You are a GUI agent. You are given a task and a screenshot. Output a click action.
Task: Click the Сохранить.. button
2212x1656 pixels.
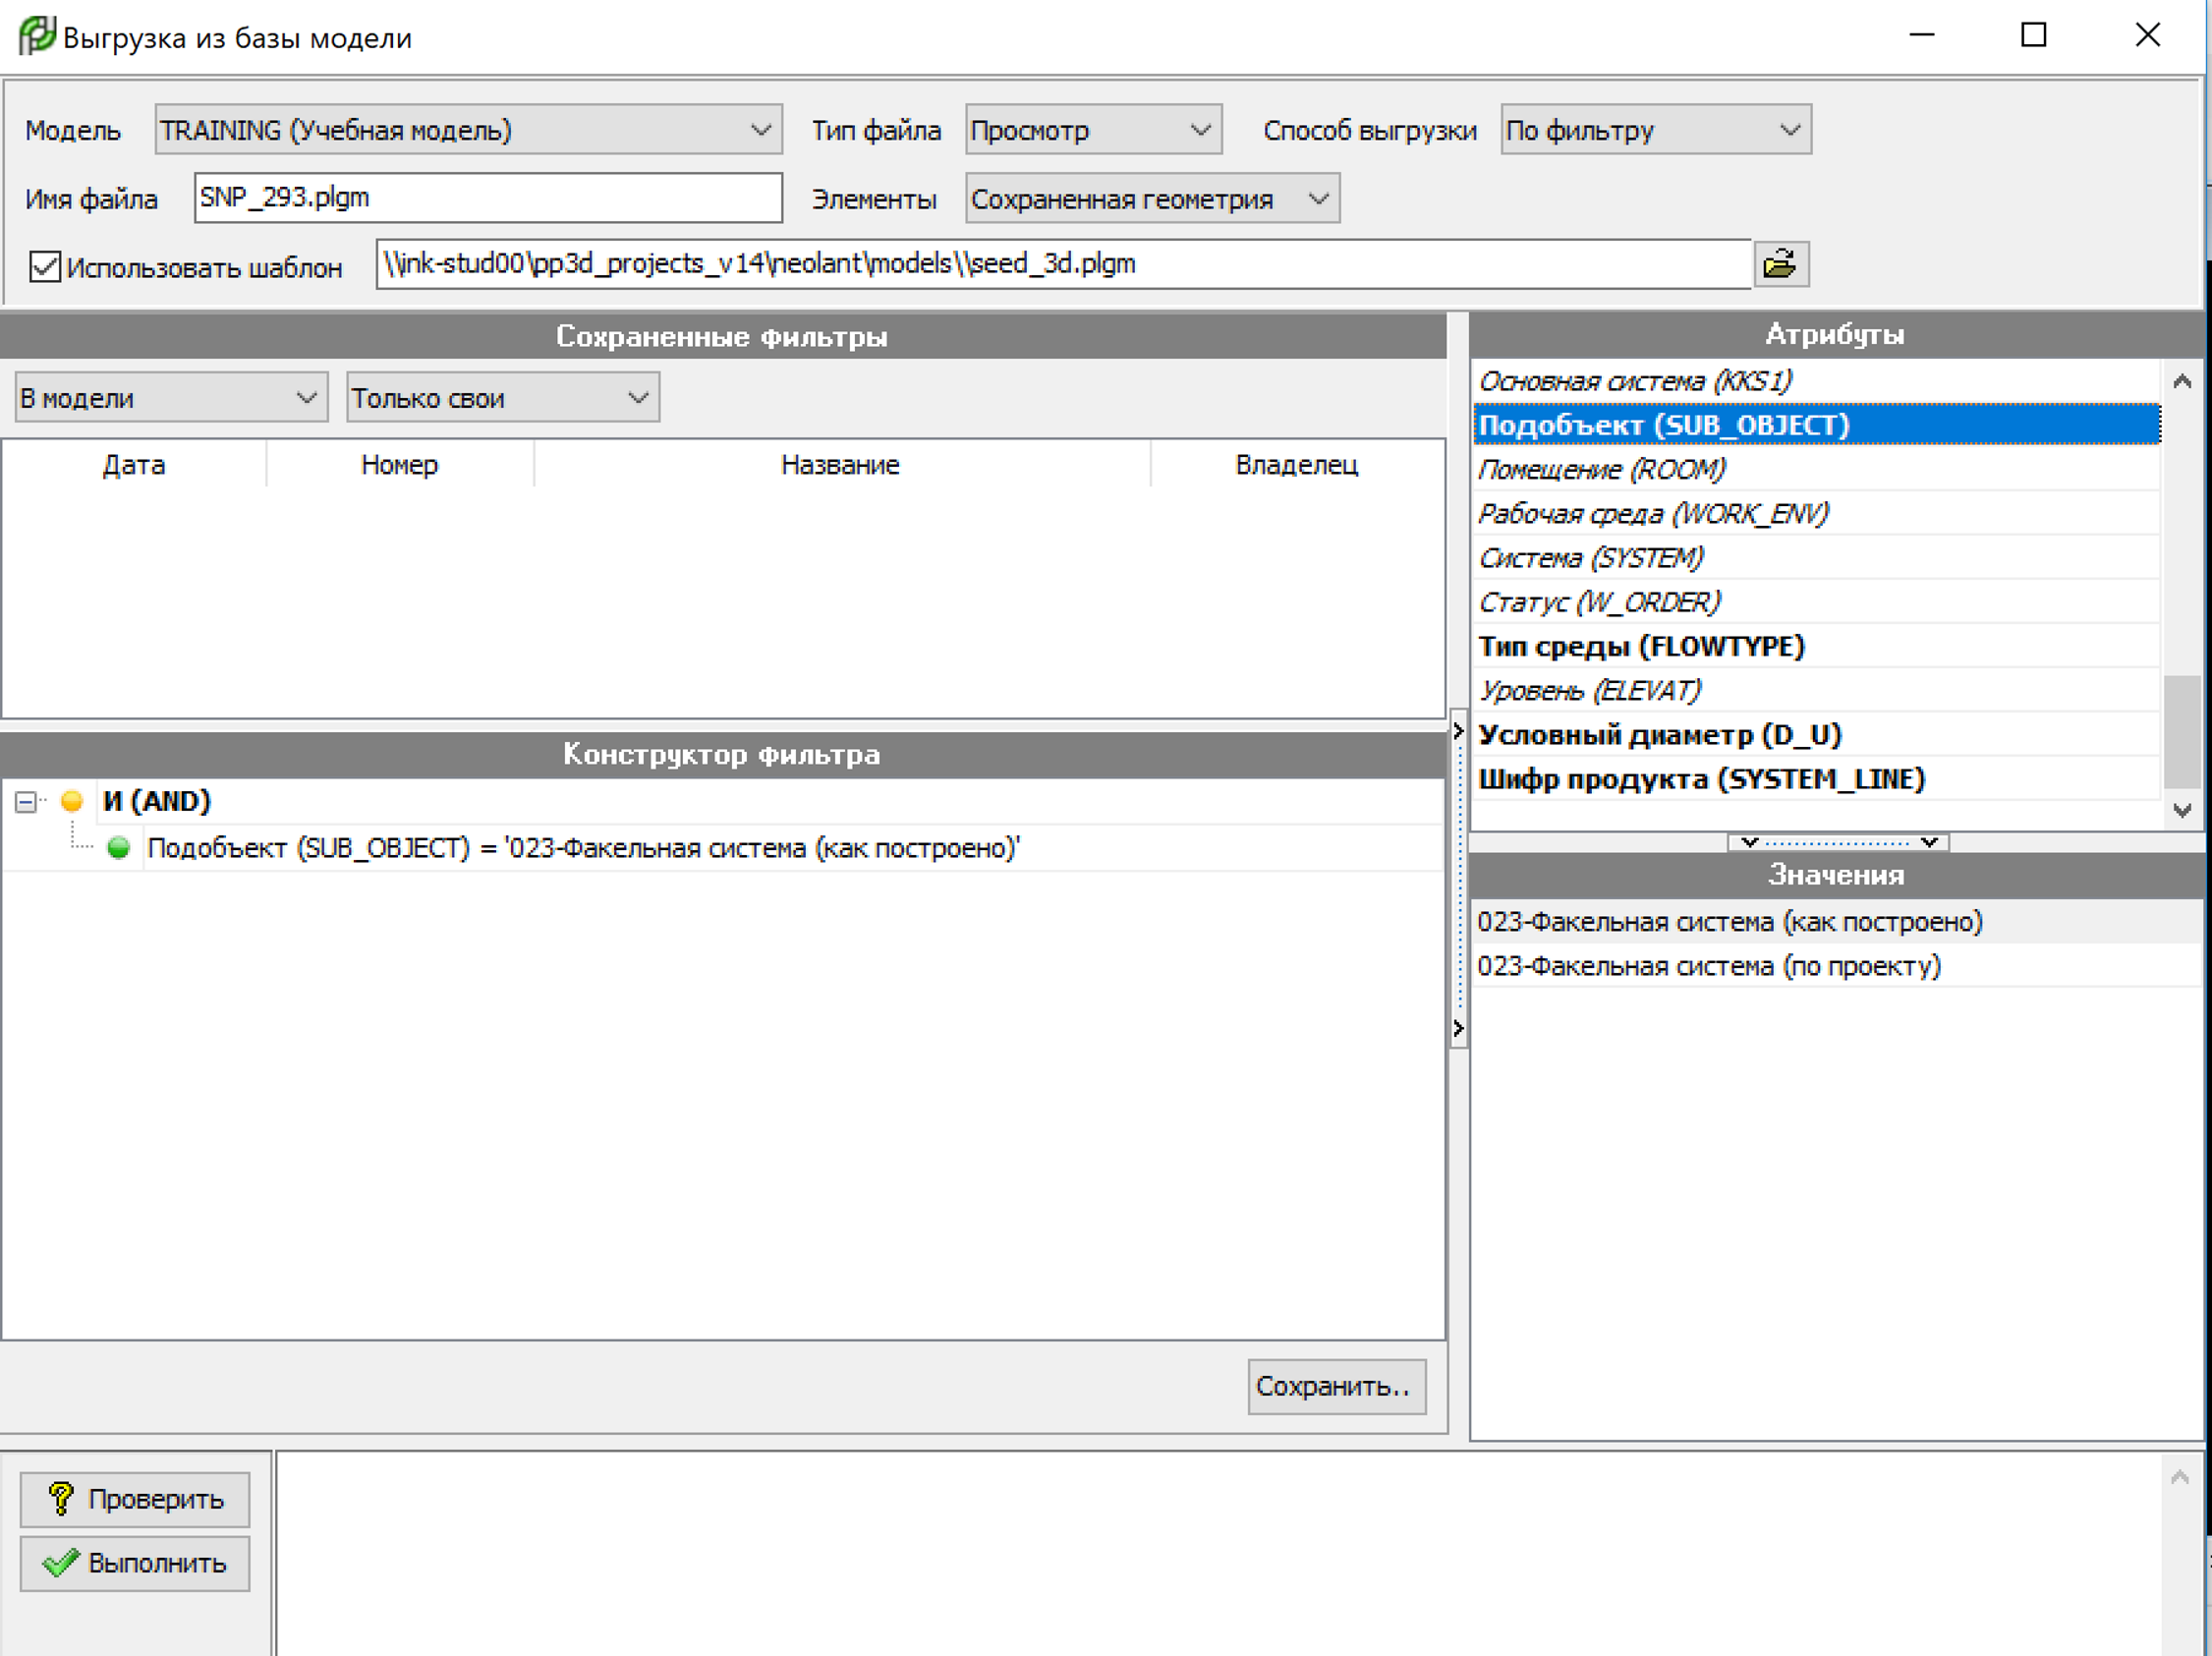1336,1386
